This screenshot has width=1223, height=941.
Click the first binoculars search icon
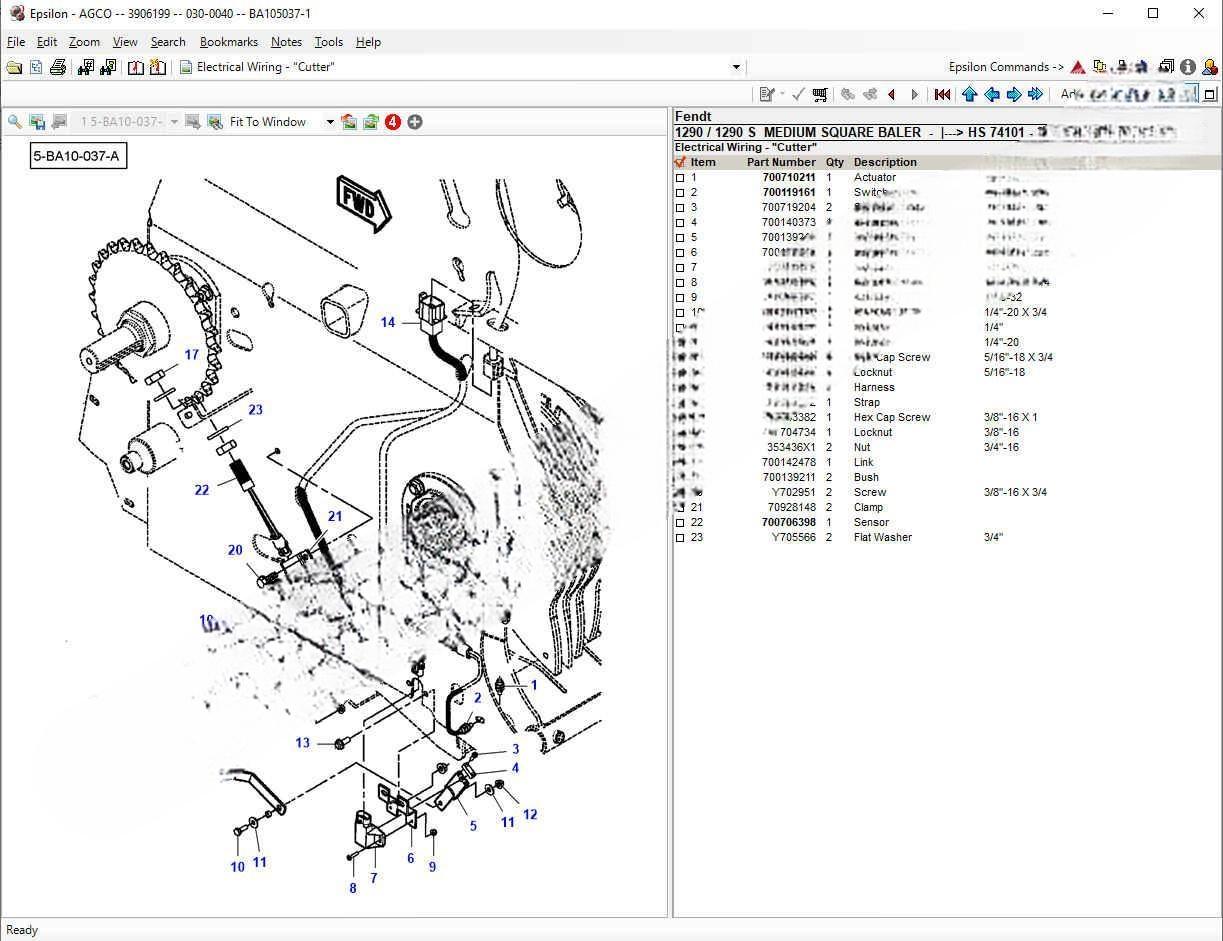click(x=85, y=67)
